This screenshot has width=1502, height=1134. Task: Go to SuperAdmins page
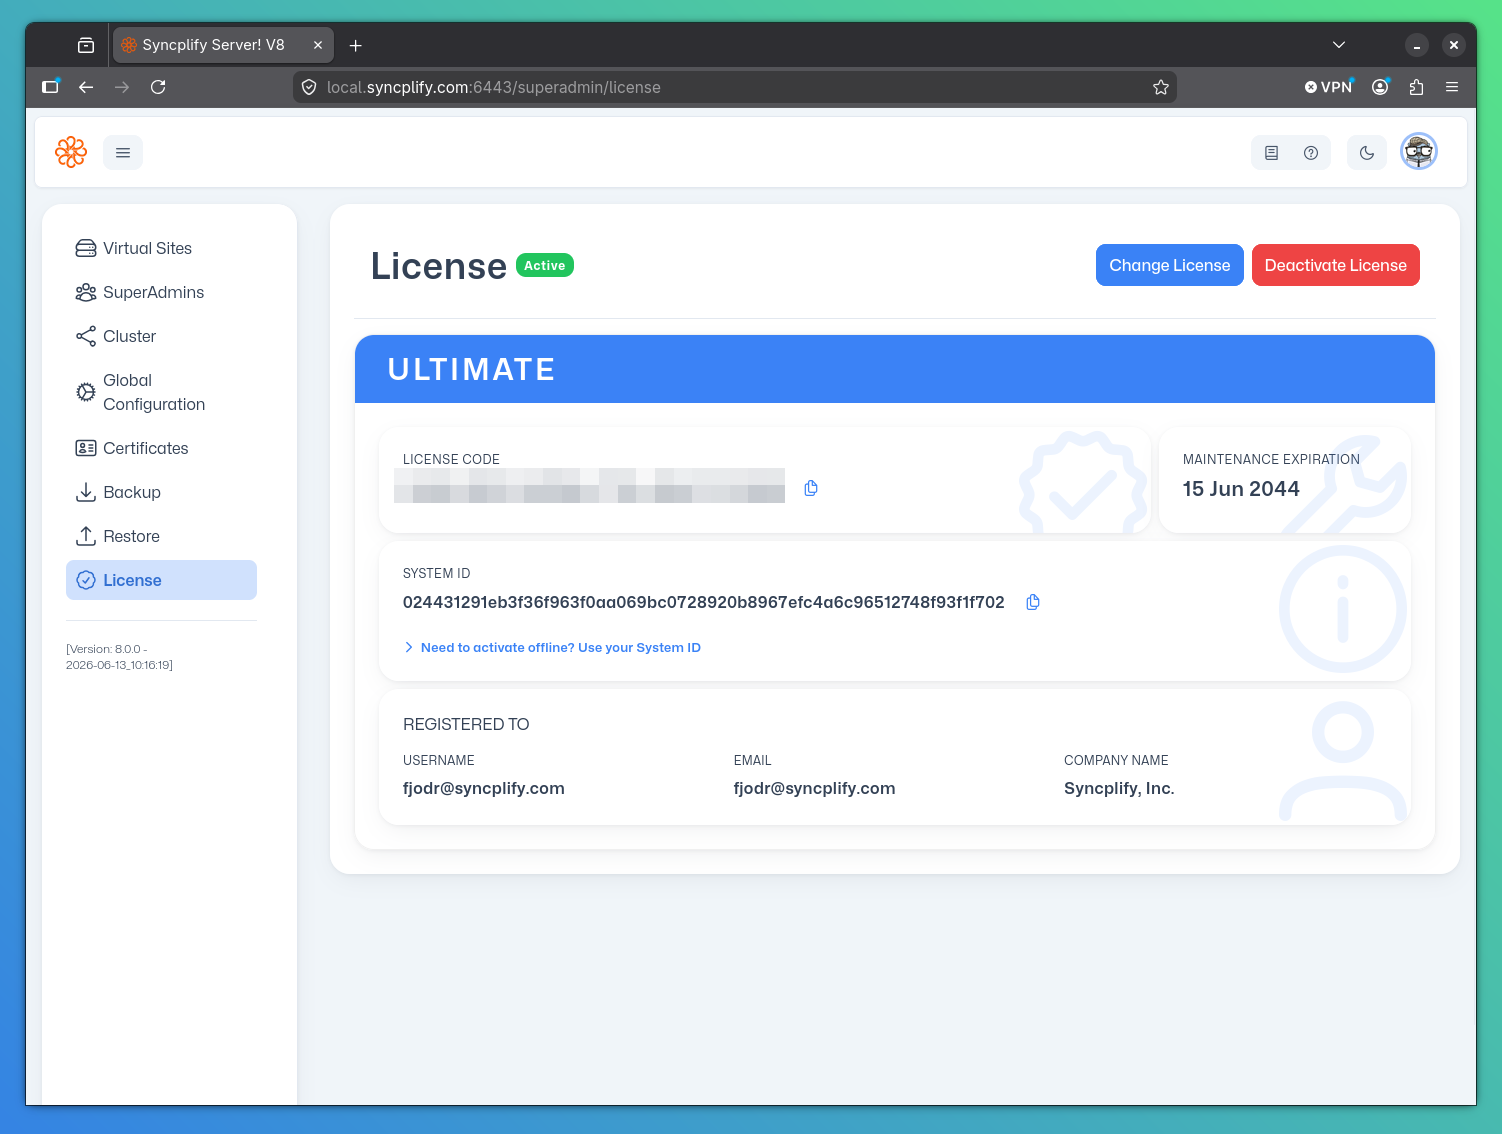point(161,292)
